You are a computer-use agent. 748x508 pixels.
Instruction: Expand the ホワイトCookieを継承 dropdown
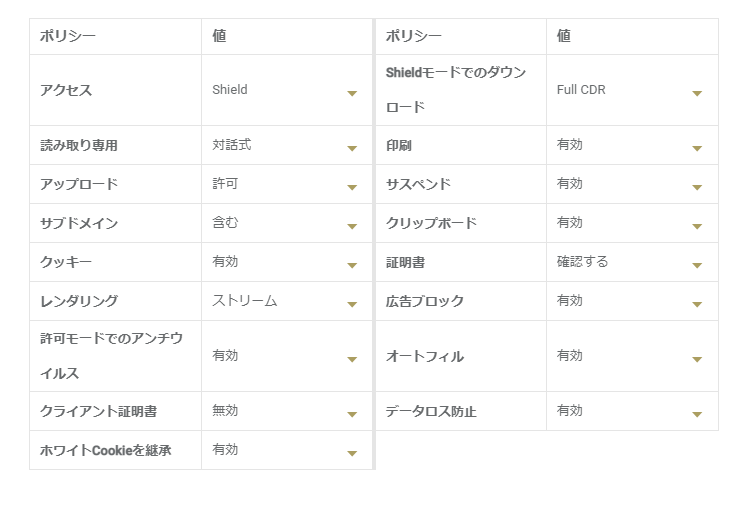coord(352,453)
